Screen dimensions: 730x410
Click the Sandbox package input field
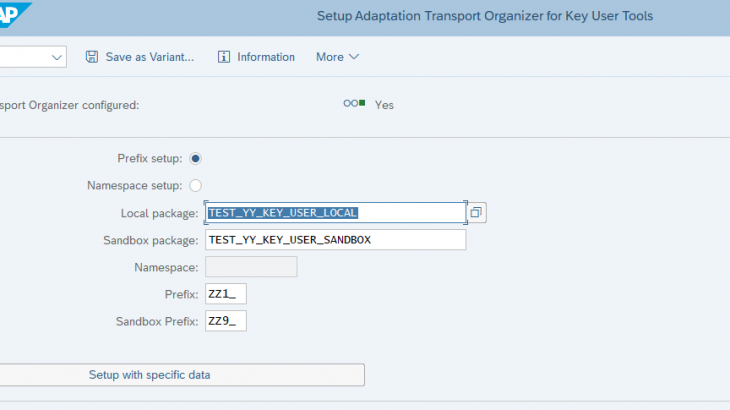click(335, 240)
